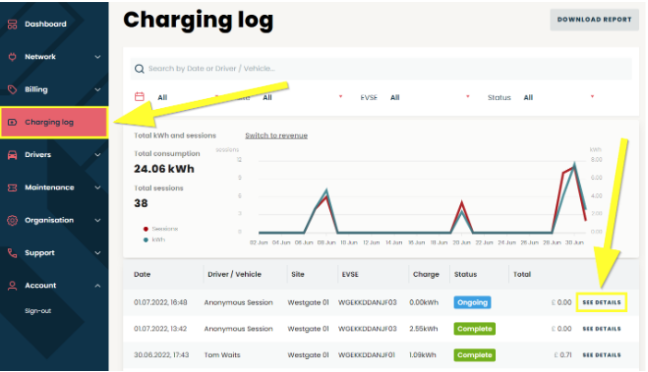Screen dimensions: 648x372
Task: Click the Network plug icon
Action: click(12, 57)
